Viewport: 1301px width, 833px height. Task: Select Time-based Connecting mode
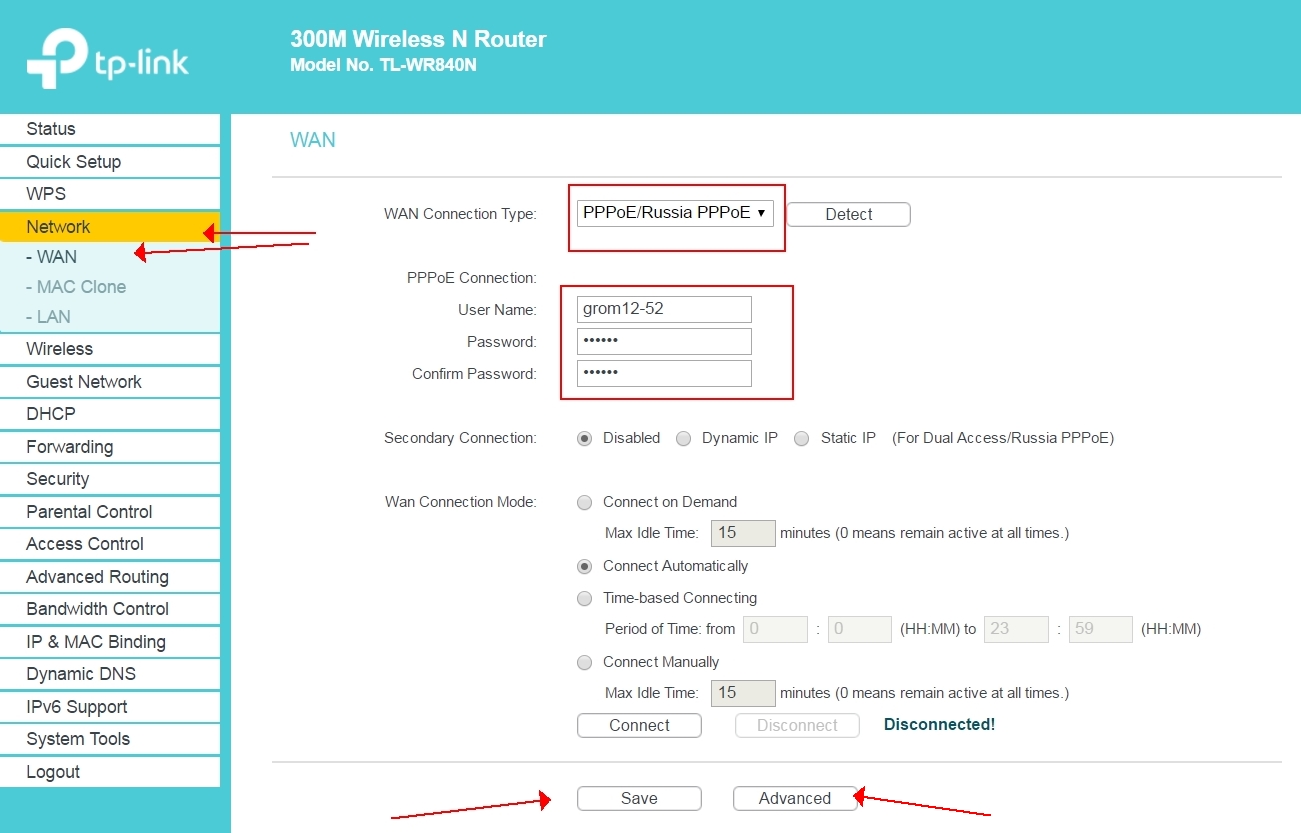585,598
